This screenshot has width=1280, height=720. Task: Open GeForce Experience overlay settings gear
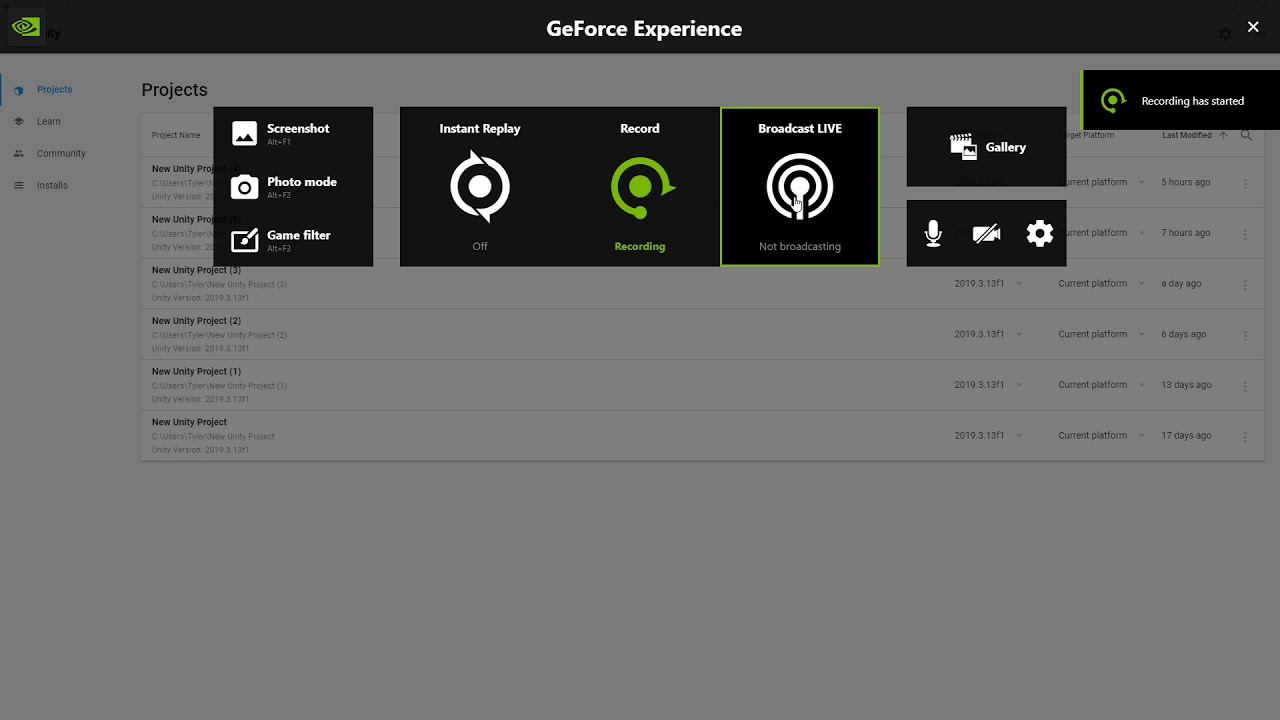(x=1040, y=234)
